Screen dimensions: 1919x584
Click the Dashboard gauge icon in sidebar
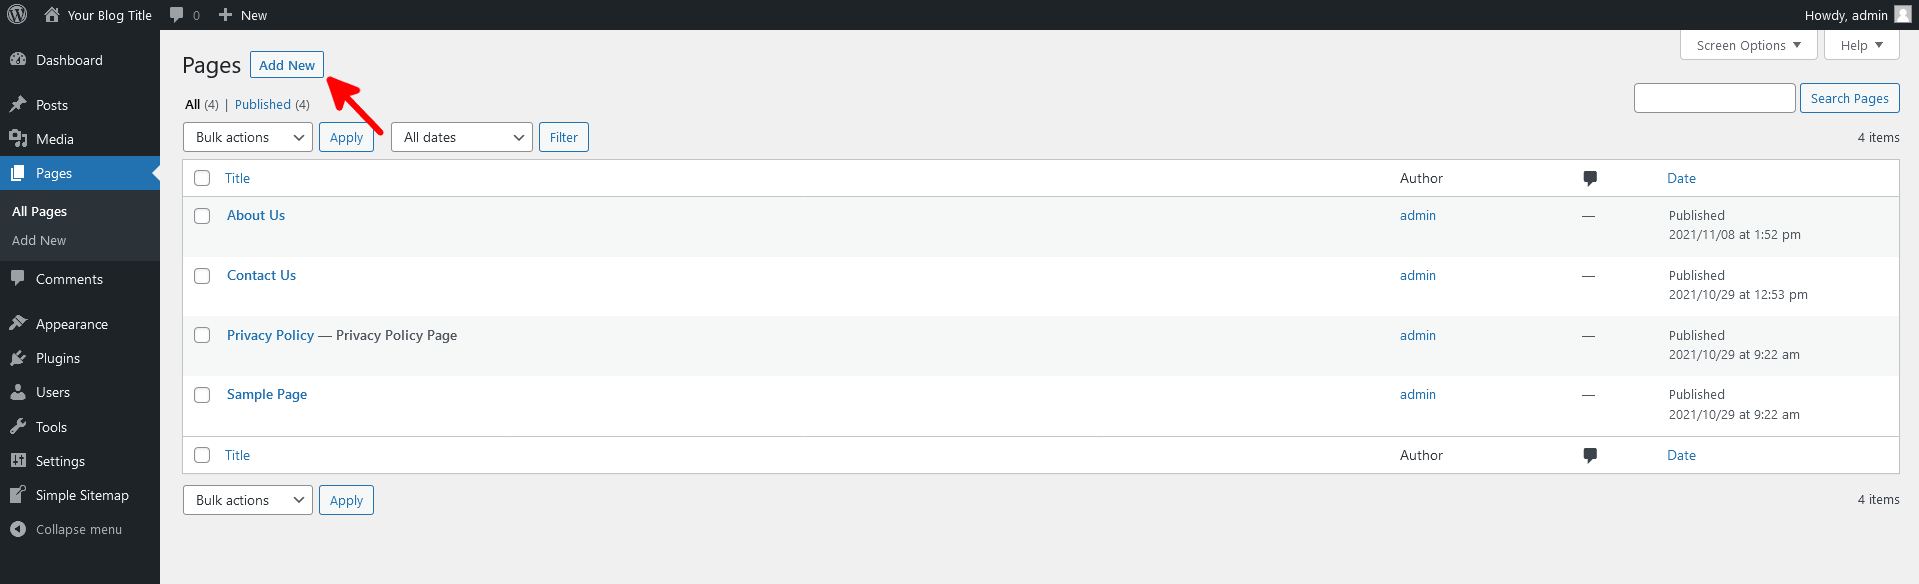point(18,60)
